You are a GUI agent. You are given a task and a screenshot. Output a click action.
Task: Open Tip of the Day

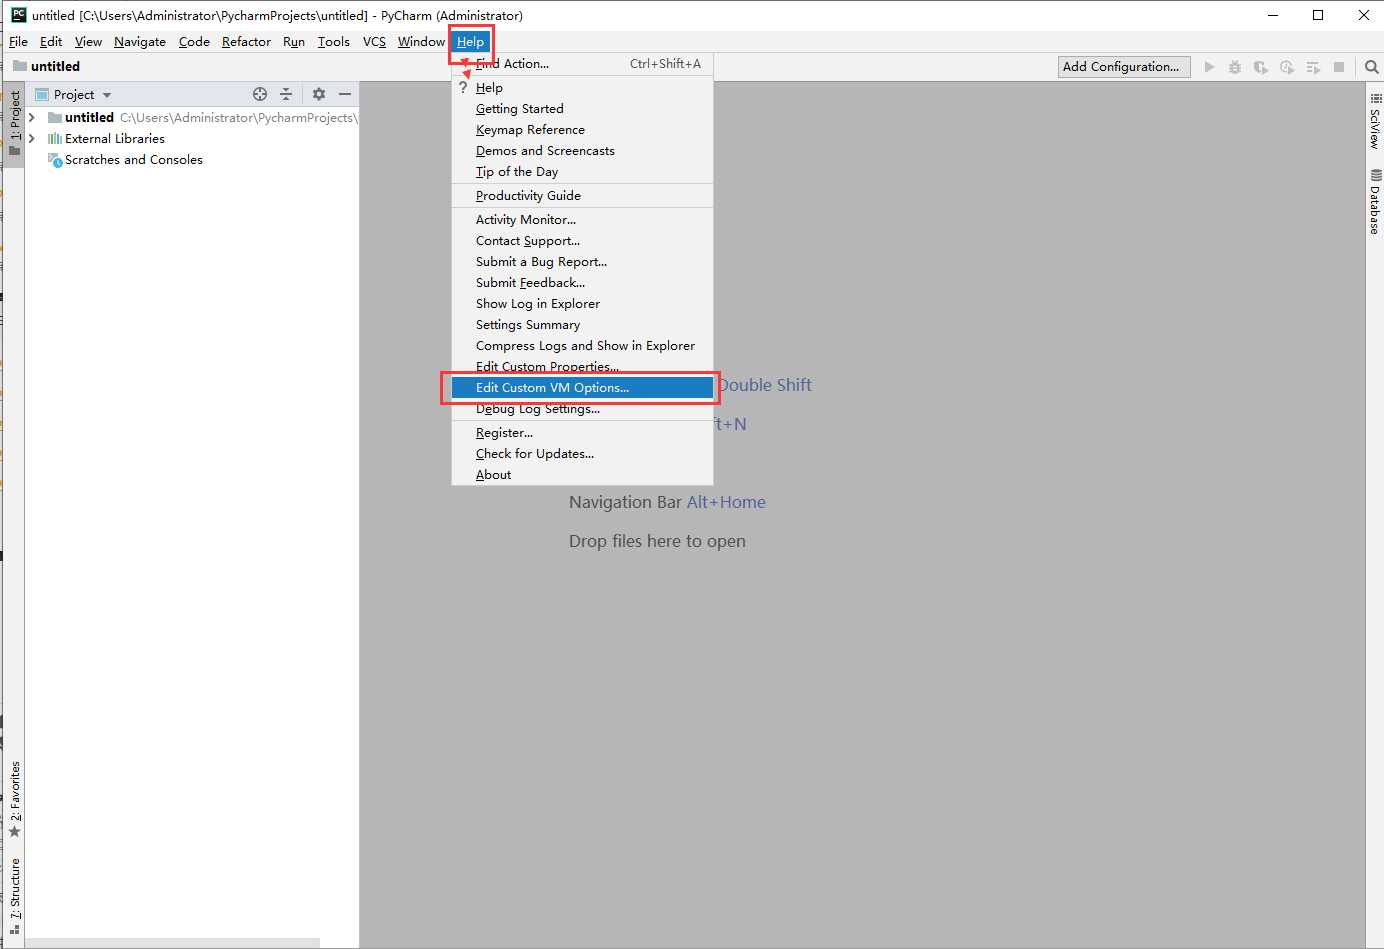[582, 172]
